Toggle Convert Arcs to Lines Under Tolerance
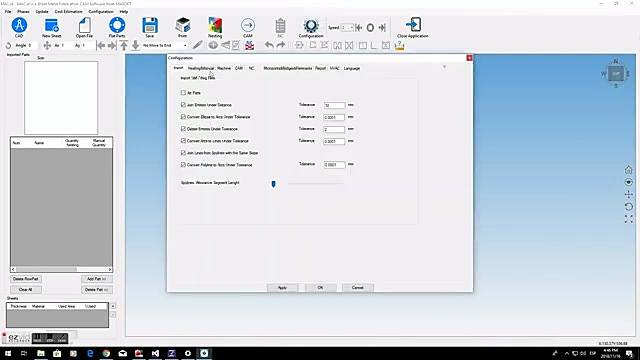Viewport: 640px width, 360px height. (x=183, y=141)
